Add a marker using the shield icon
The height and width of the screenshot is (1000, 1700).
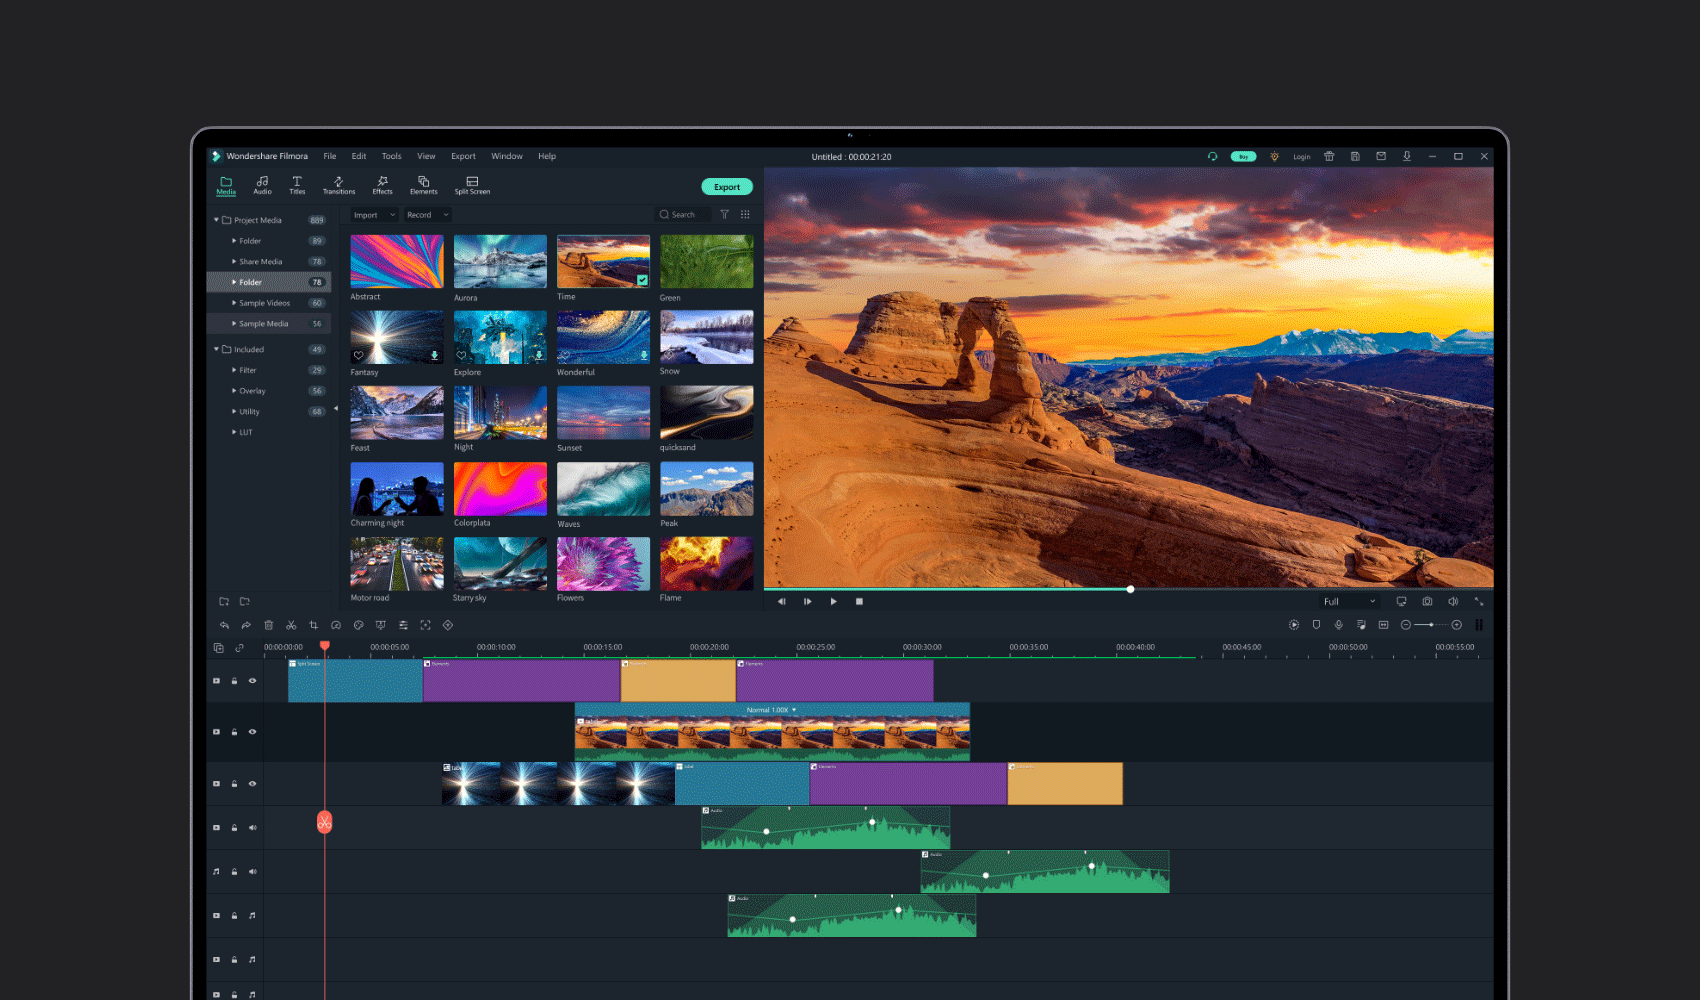tap(1316, 625)
